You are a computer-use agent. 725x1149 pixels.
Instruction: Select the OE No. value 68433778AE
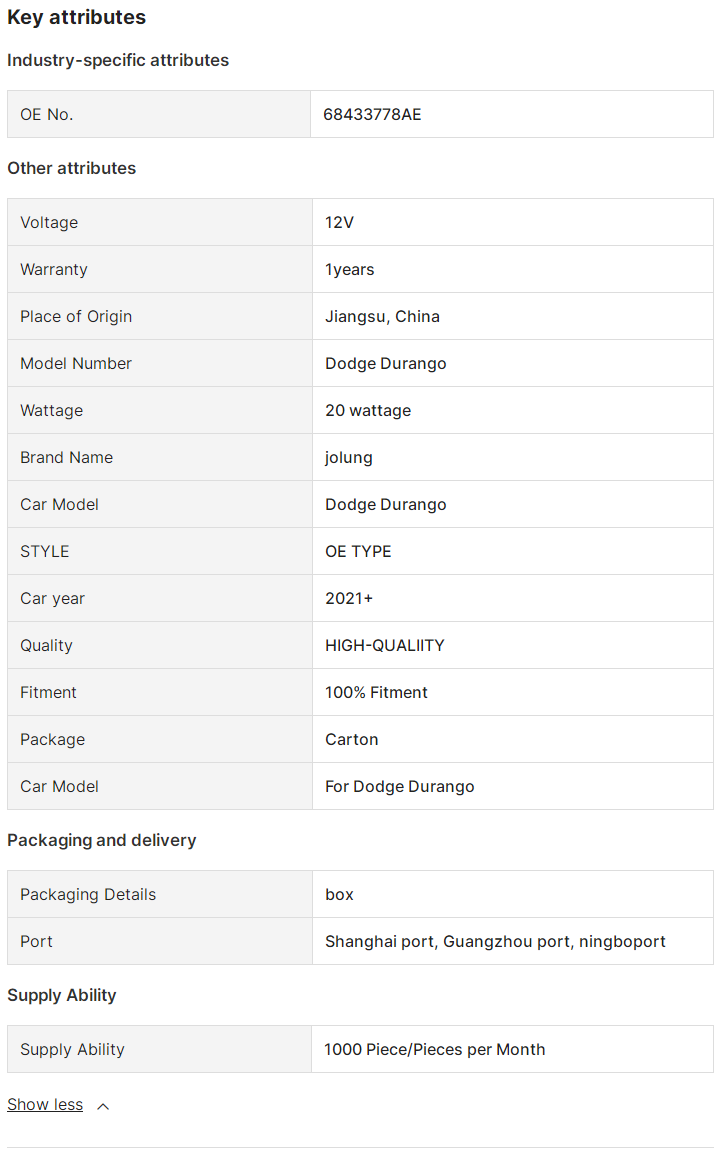(372, 115)
